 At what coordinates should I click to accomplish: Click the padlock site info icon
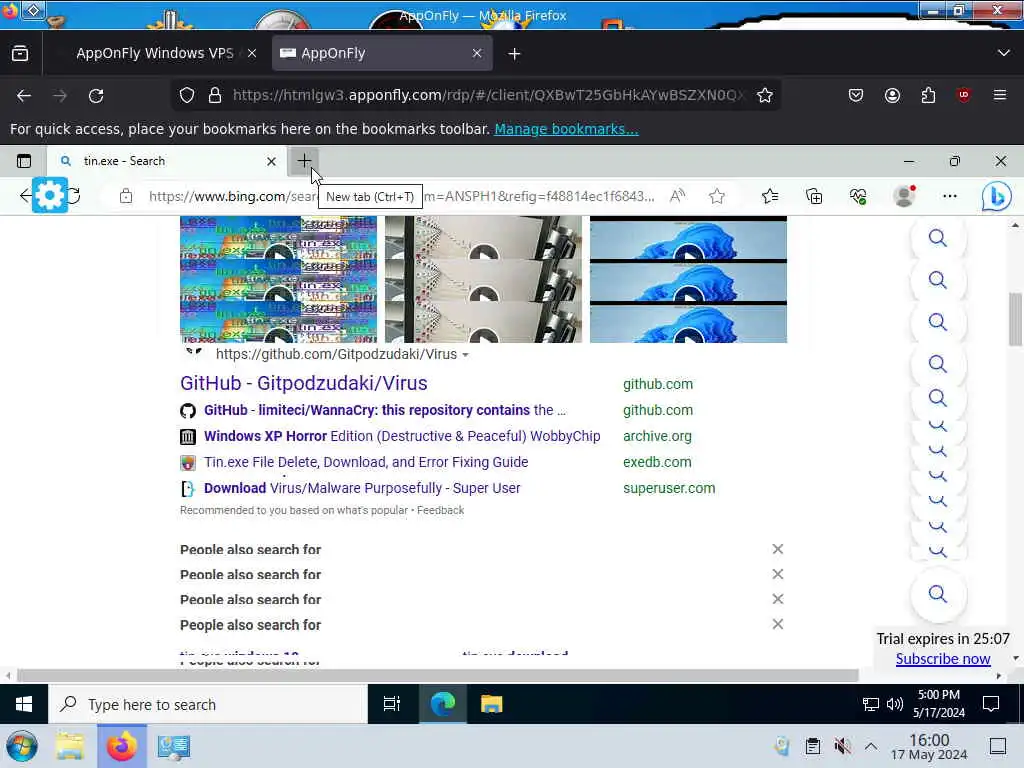[215, 95]
